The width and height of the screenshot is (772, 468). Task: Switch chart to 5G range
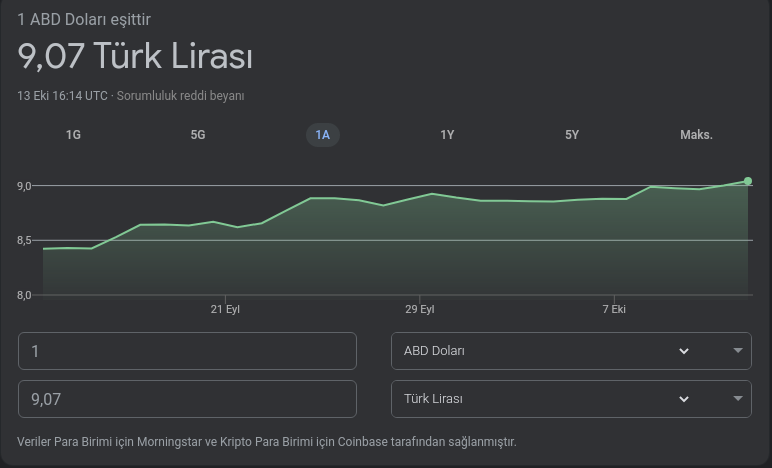198,135
